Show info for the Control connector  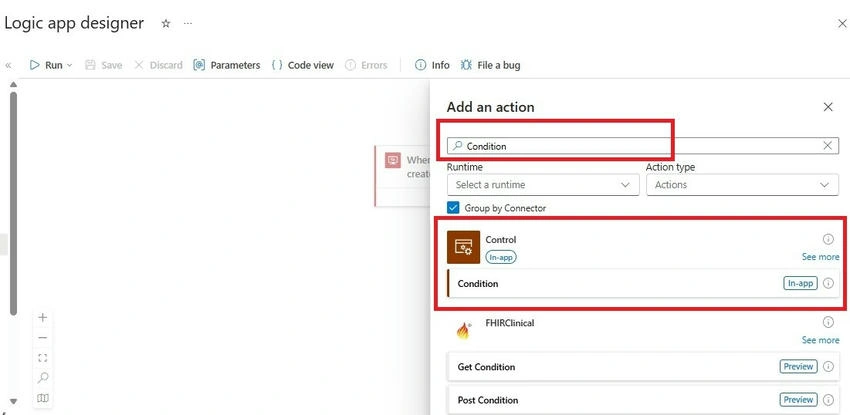click(x=828, y=239)
